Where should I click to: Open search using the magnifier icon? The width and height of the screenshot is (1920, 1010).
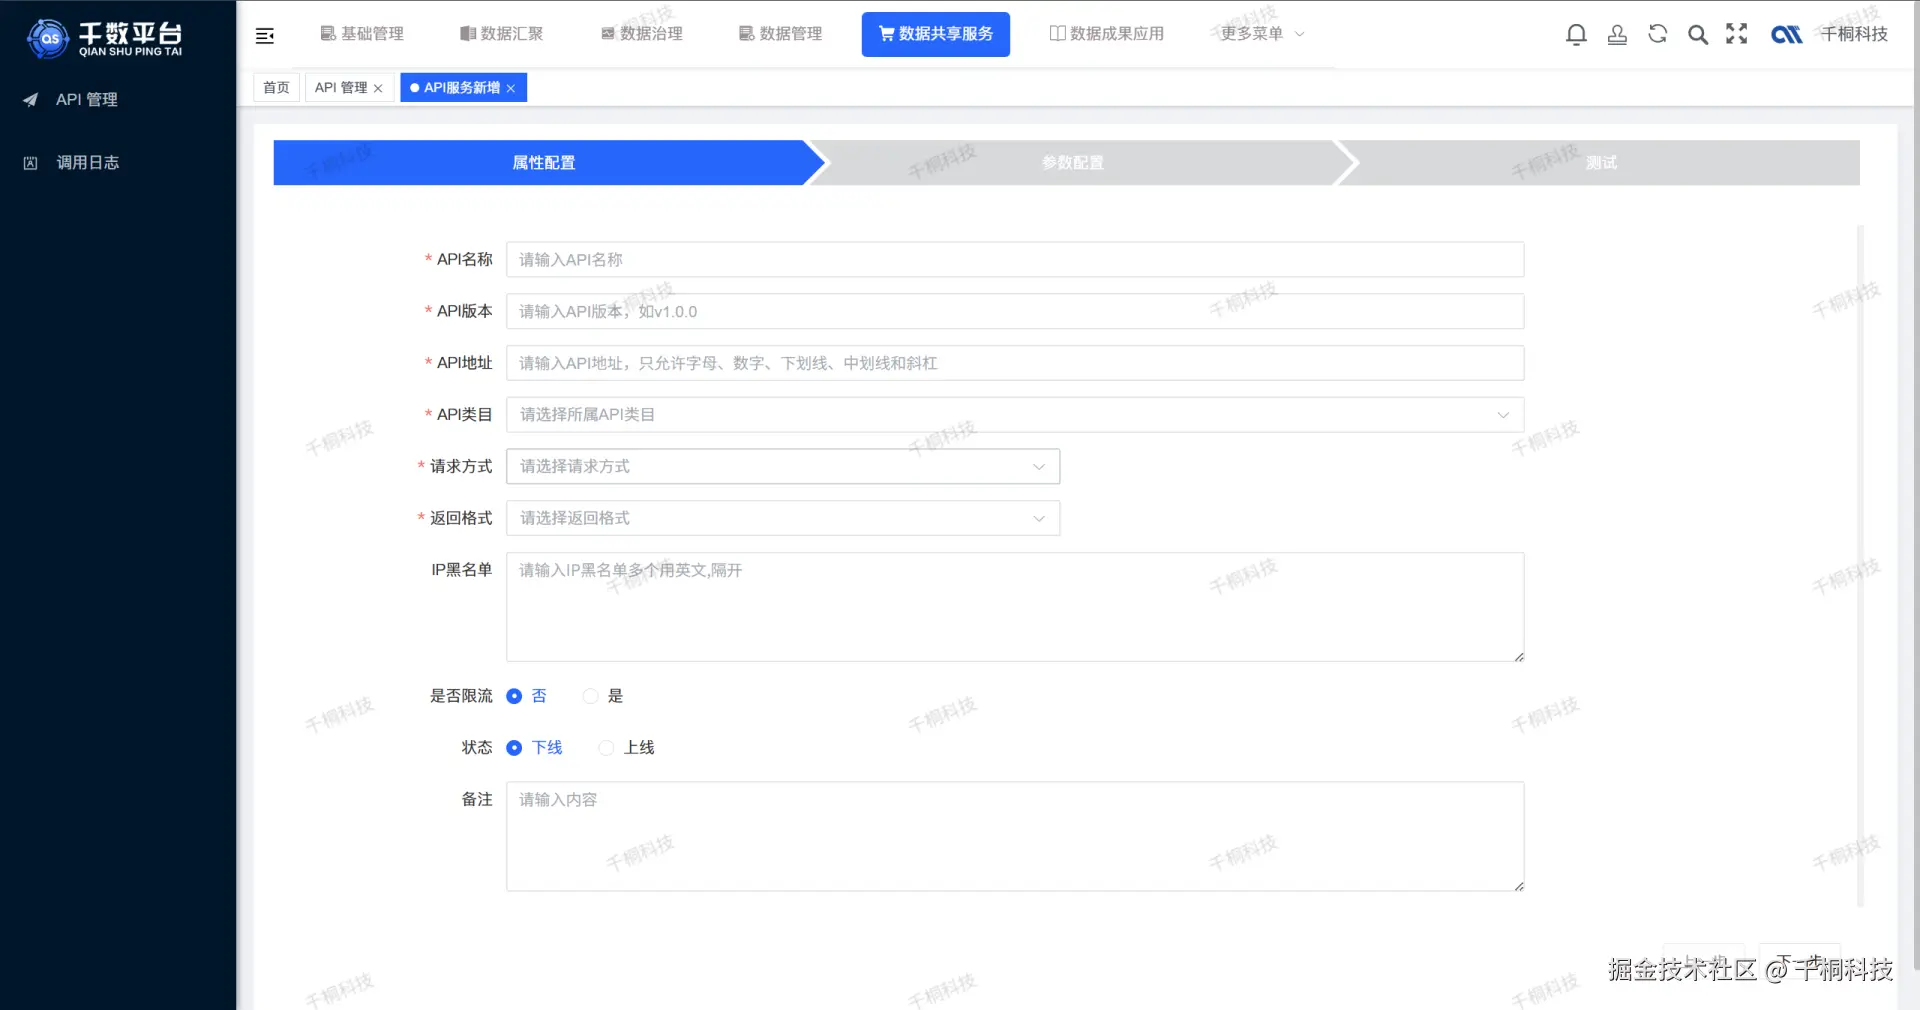point(1697,33)
